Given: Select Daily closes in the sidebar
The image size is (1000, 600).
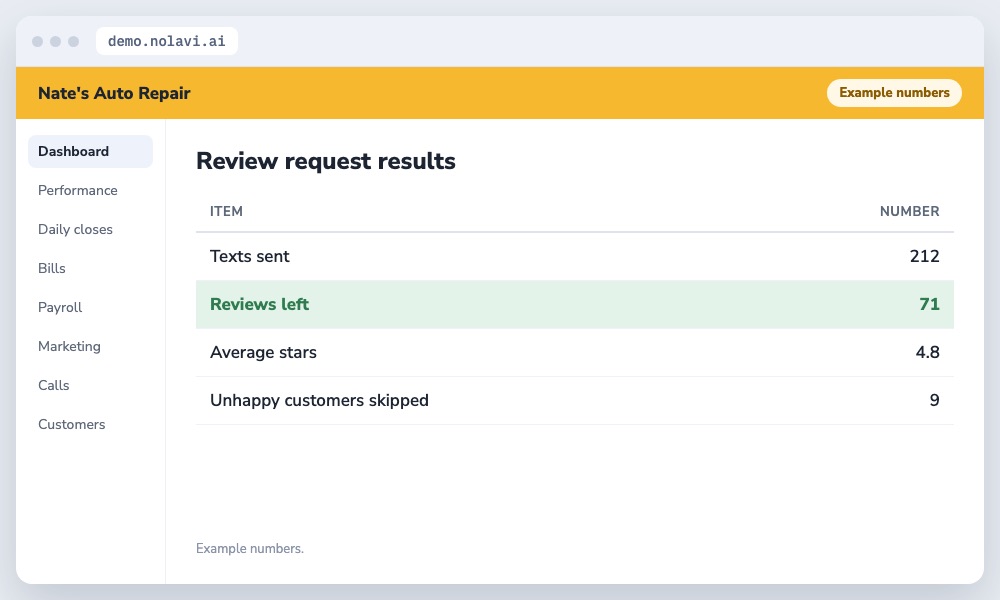Looking at the screenshot, I should [75, 229].
